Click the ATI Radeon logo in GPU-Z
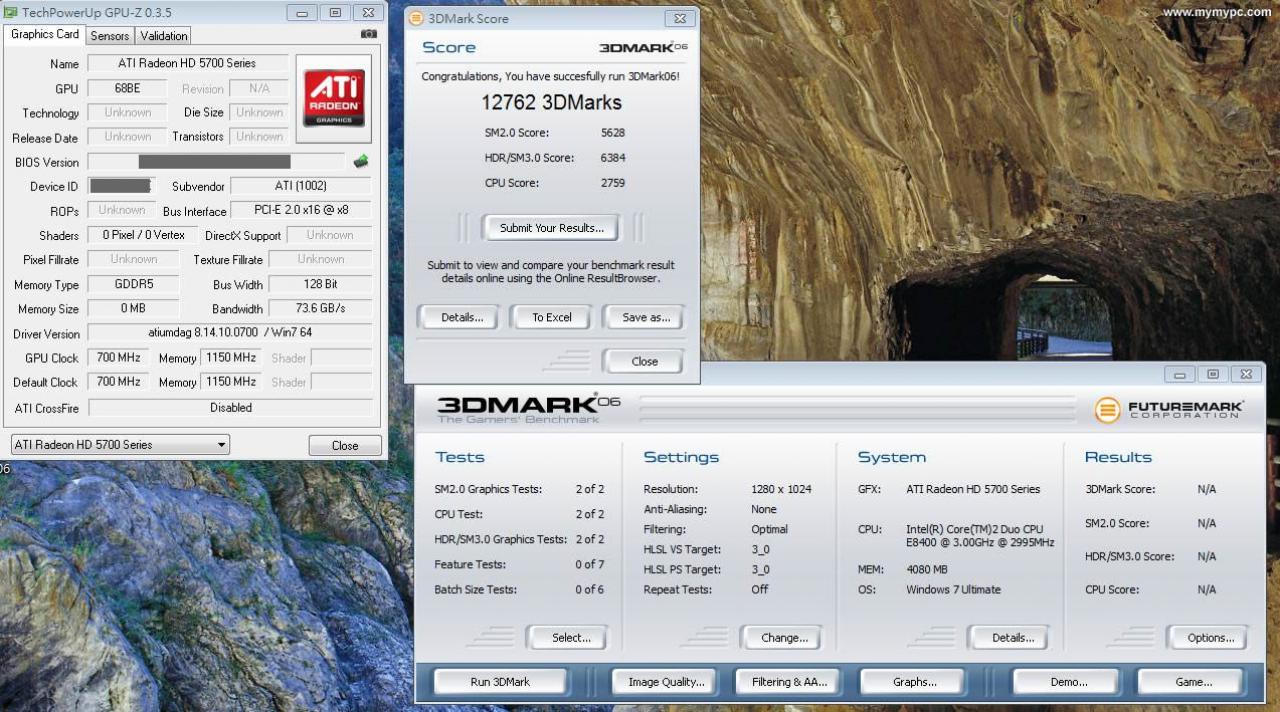The height and width of the screenshot is (712, 1280). click(334, 98)
